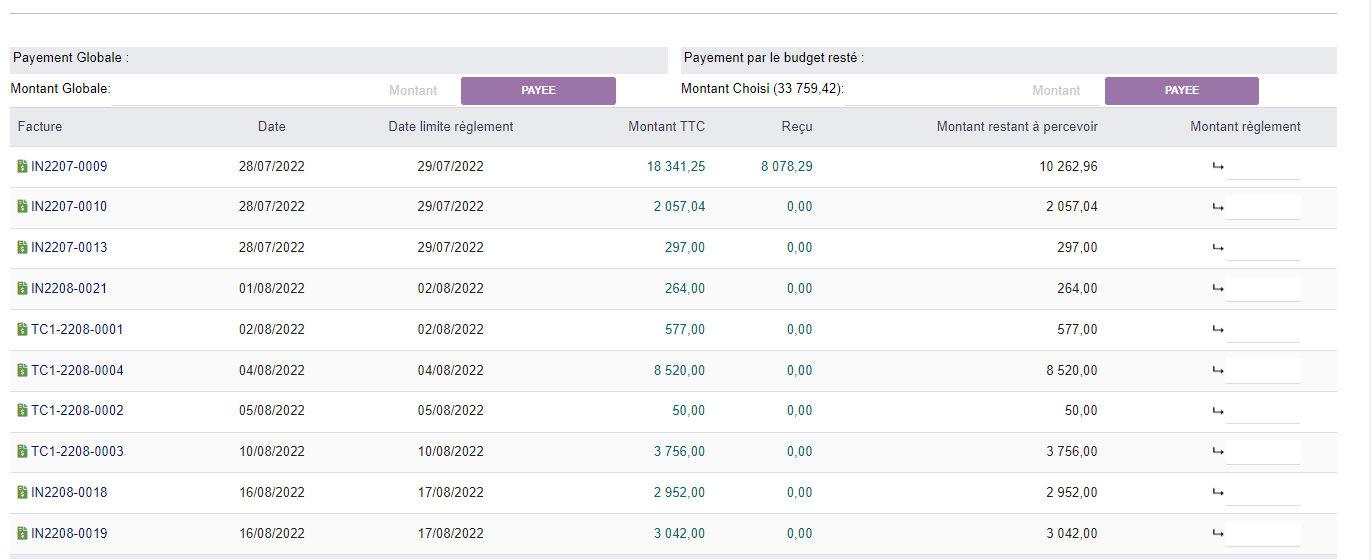The height and width of the screenshot is (559, 1371).
Task: Click the fill arrow icon for IN2208-0018 row
Action: (x=1217, y=492)
